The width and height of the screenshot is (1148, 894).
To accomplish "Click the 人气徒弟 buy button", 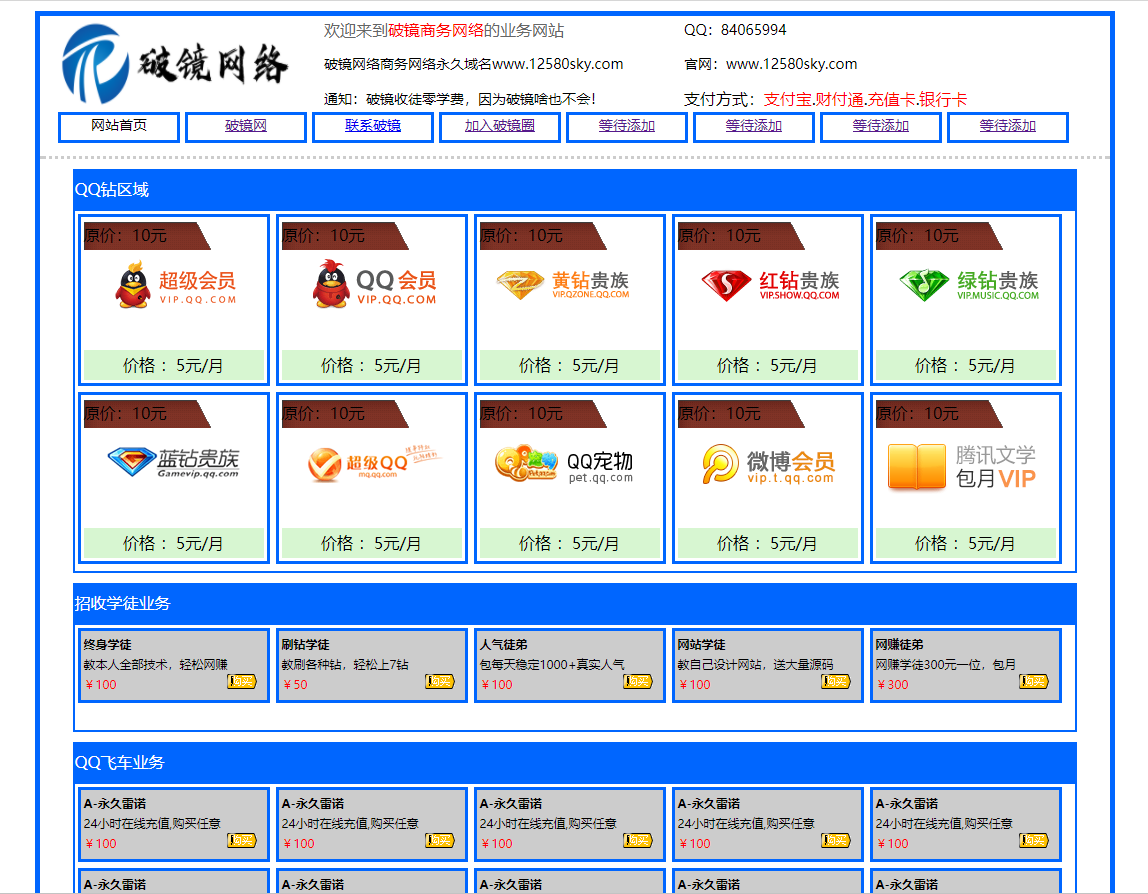I will click(637, 682).
